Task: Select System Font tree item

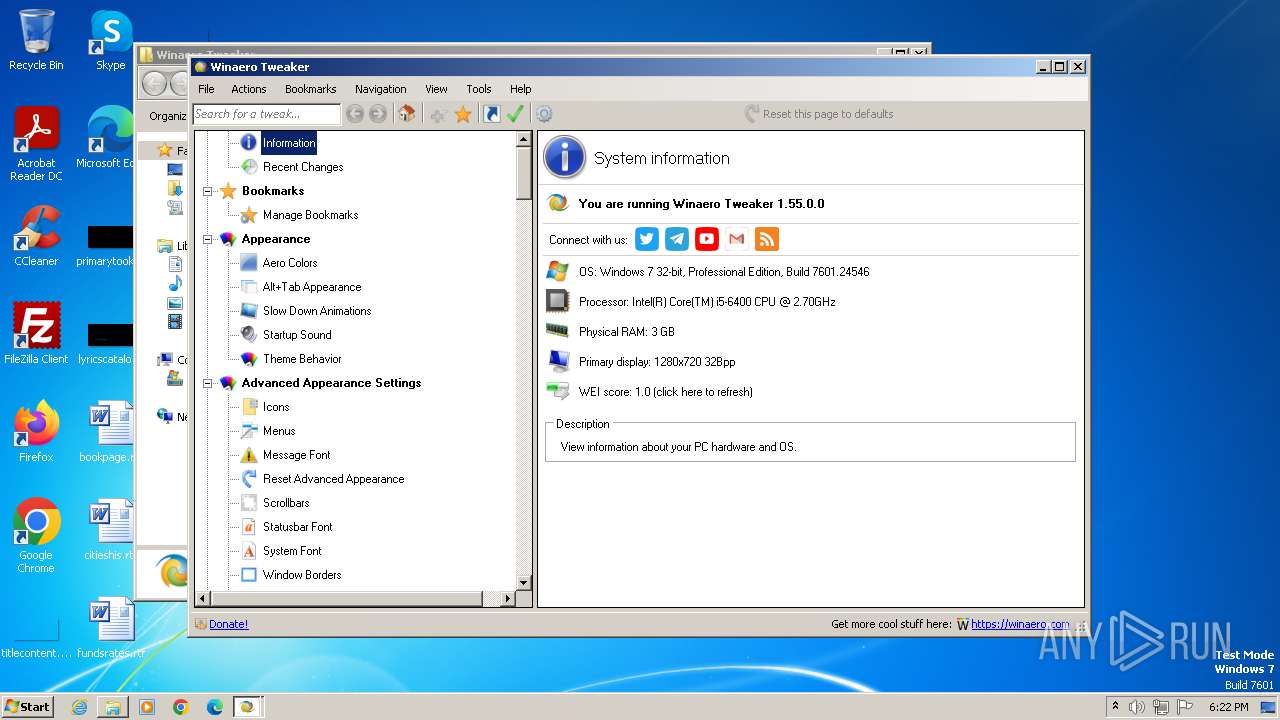Action: pos(292,551)
